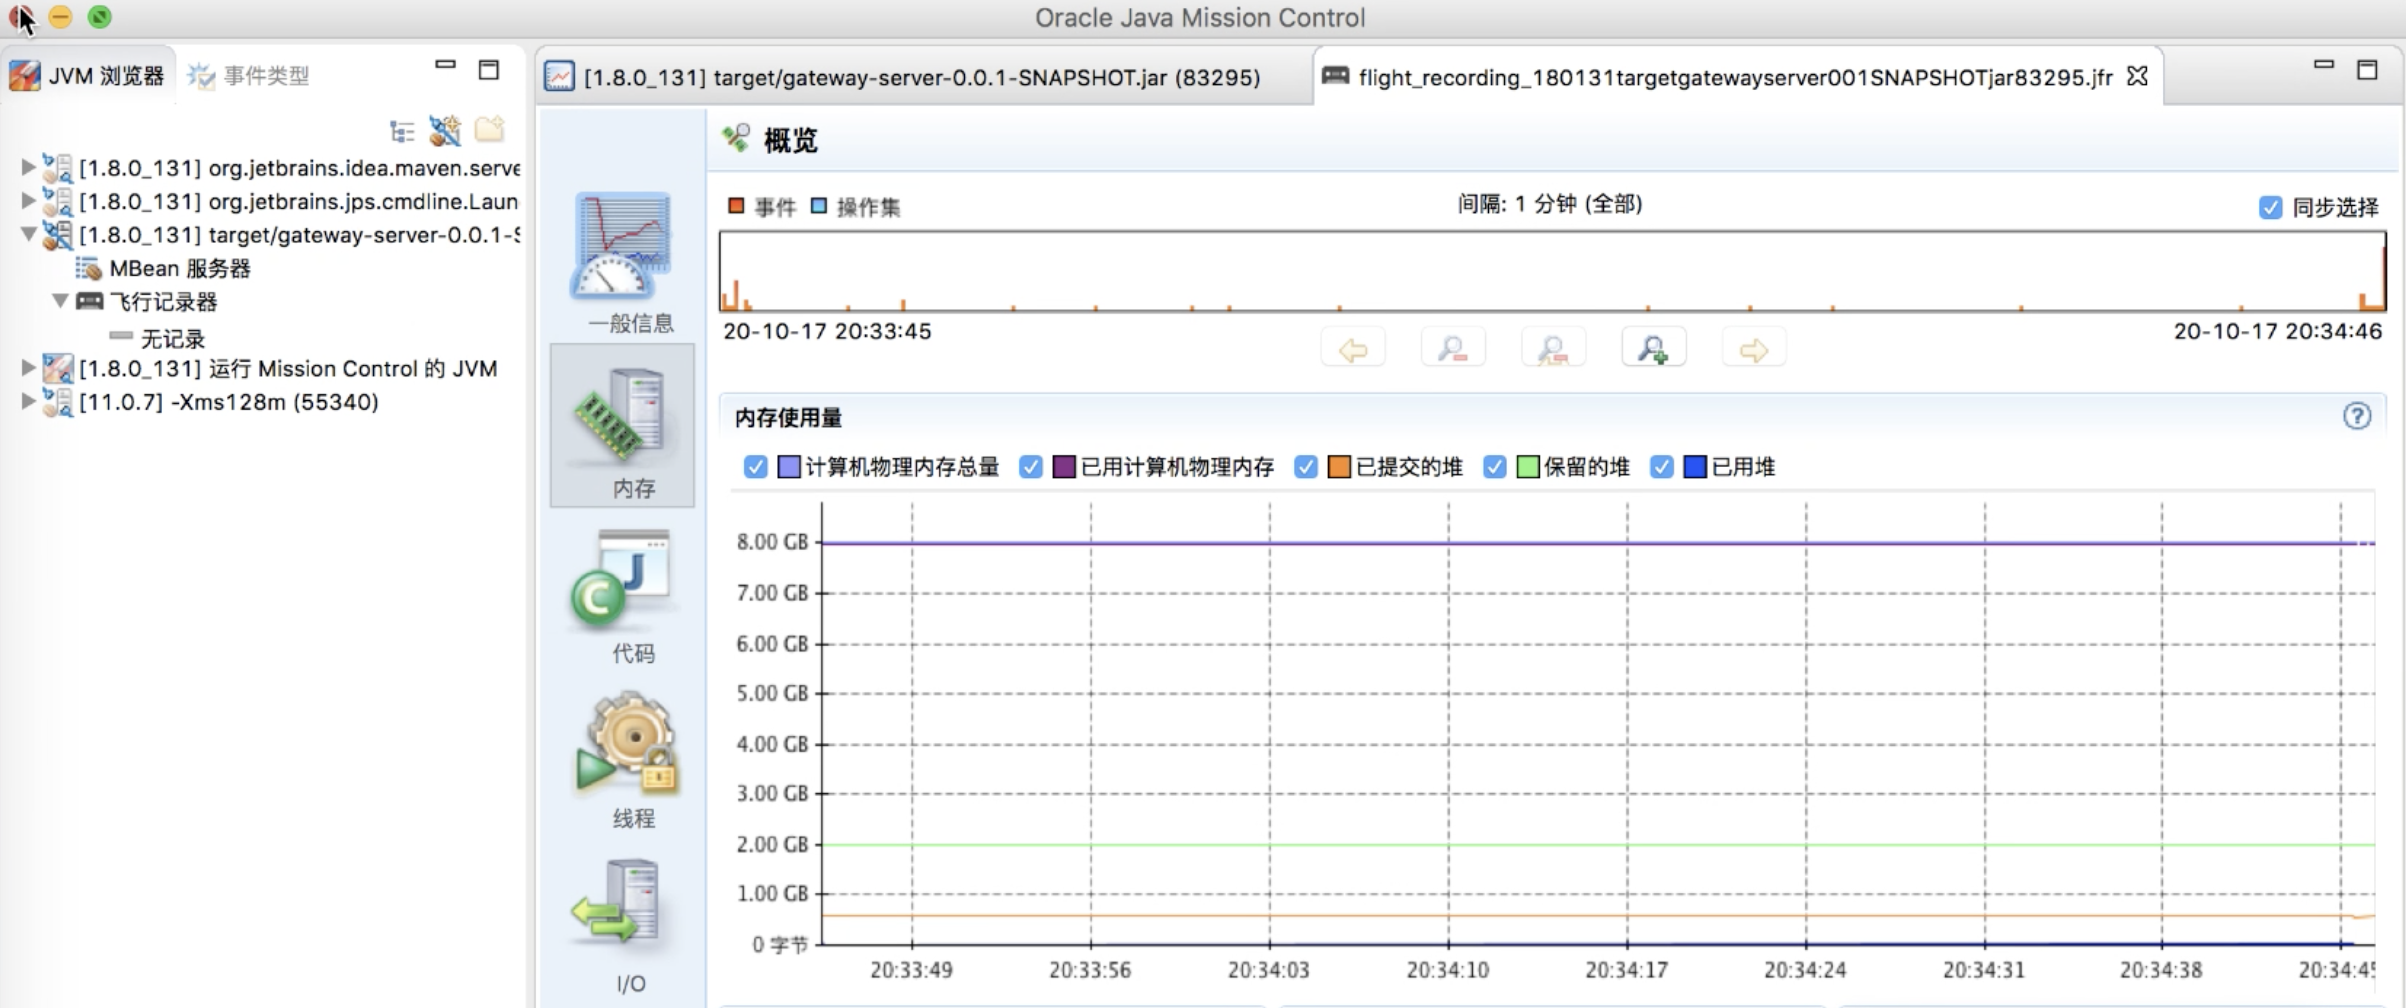Screen dimensions: 2406x1008
Task: Click the yellow macOS minimize window button
Action: [x=60, y=17]
